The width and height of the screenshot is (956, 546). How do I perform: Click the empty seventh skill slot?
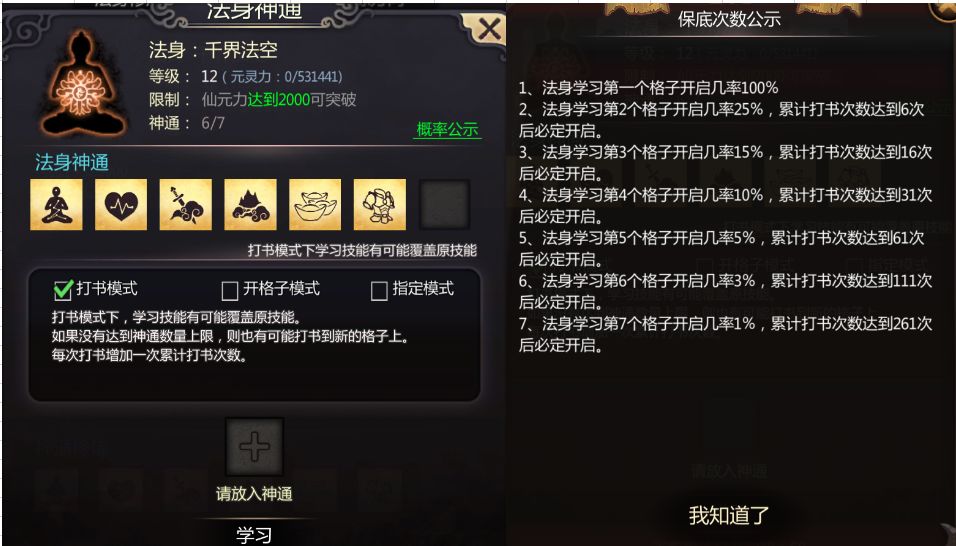point(444,204)
